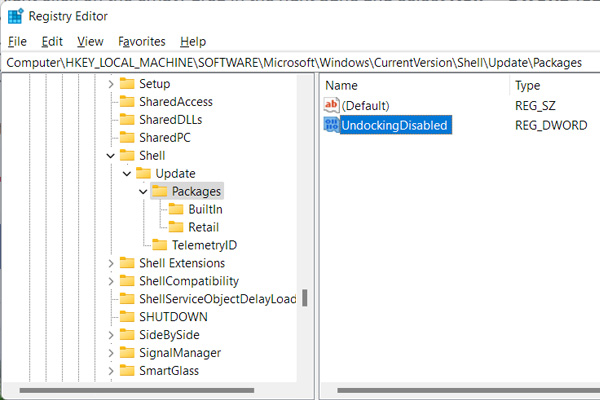
Task: Expand the ShellCompatibility key
Action: pyautogui.click(x=111, y=281)
